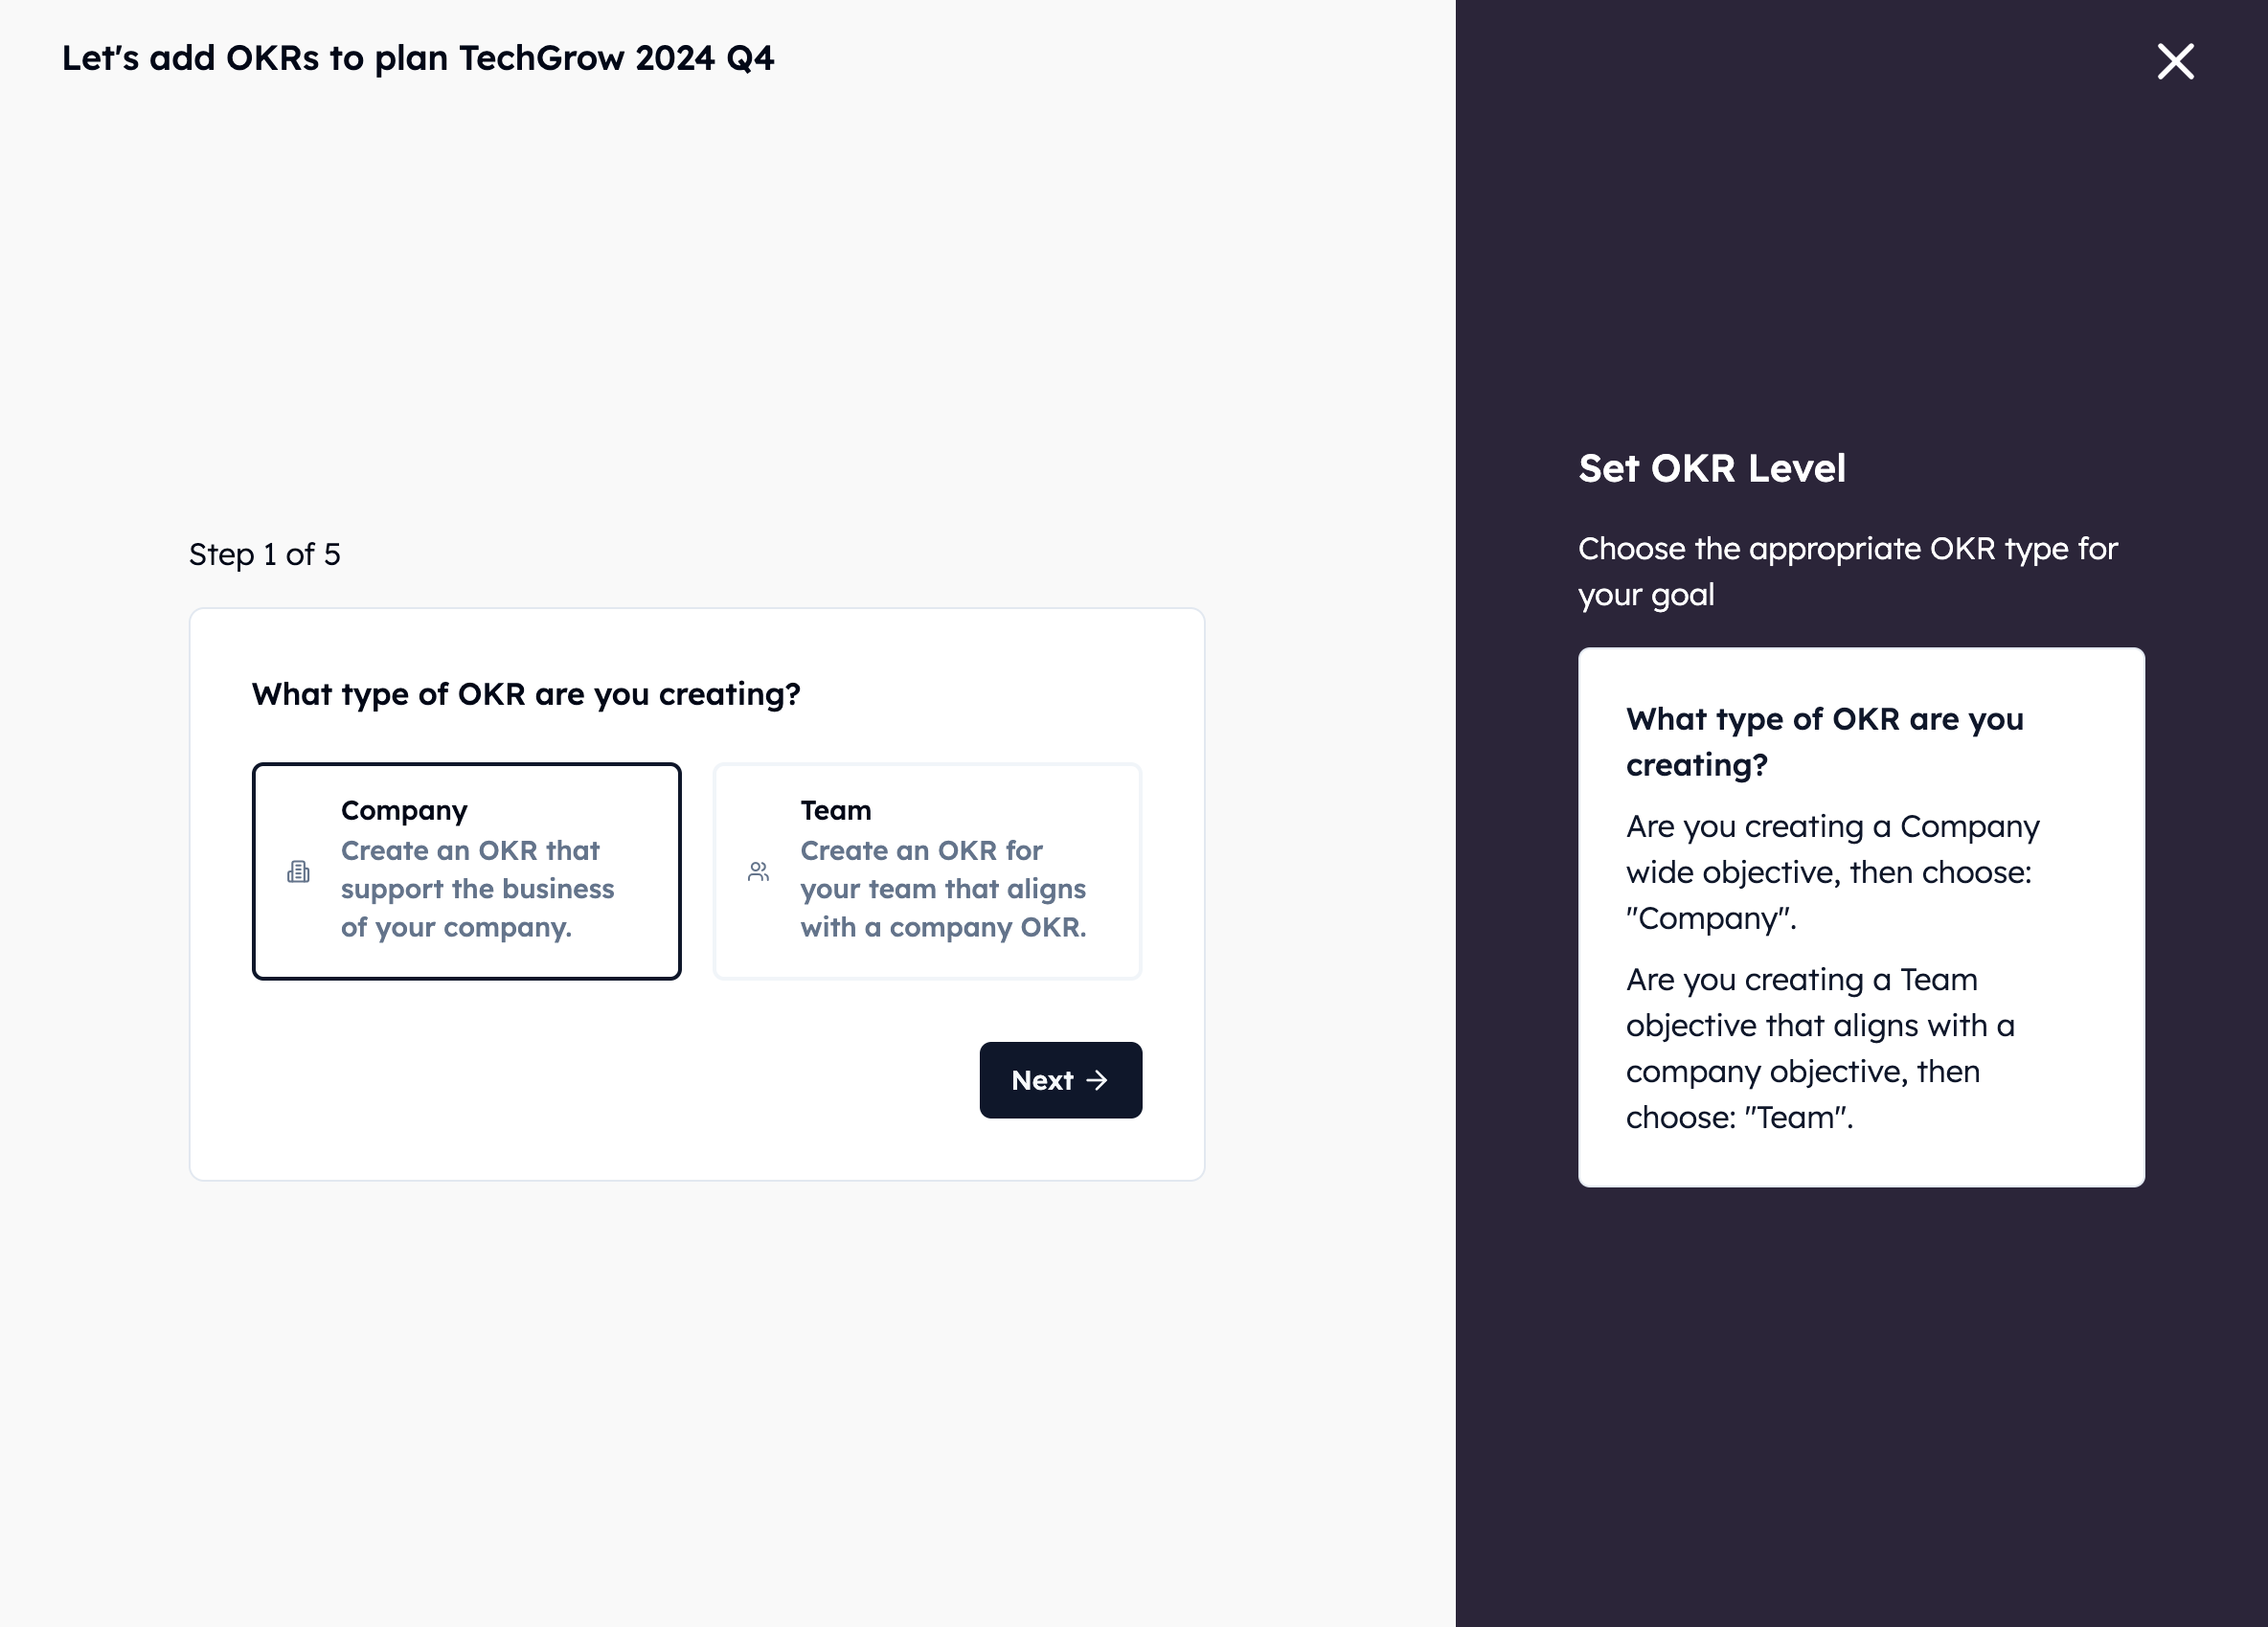Click the TechGrow 2024 Q4 page title
Screen dimensions: 2268x1627
(417, 58)
